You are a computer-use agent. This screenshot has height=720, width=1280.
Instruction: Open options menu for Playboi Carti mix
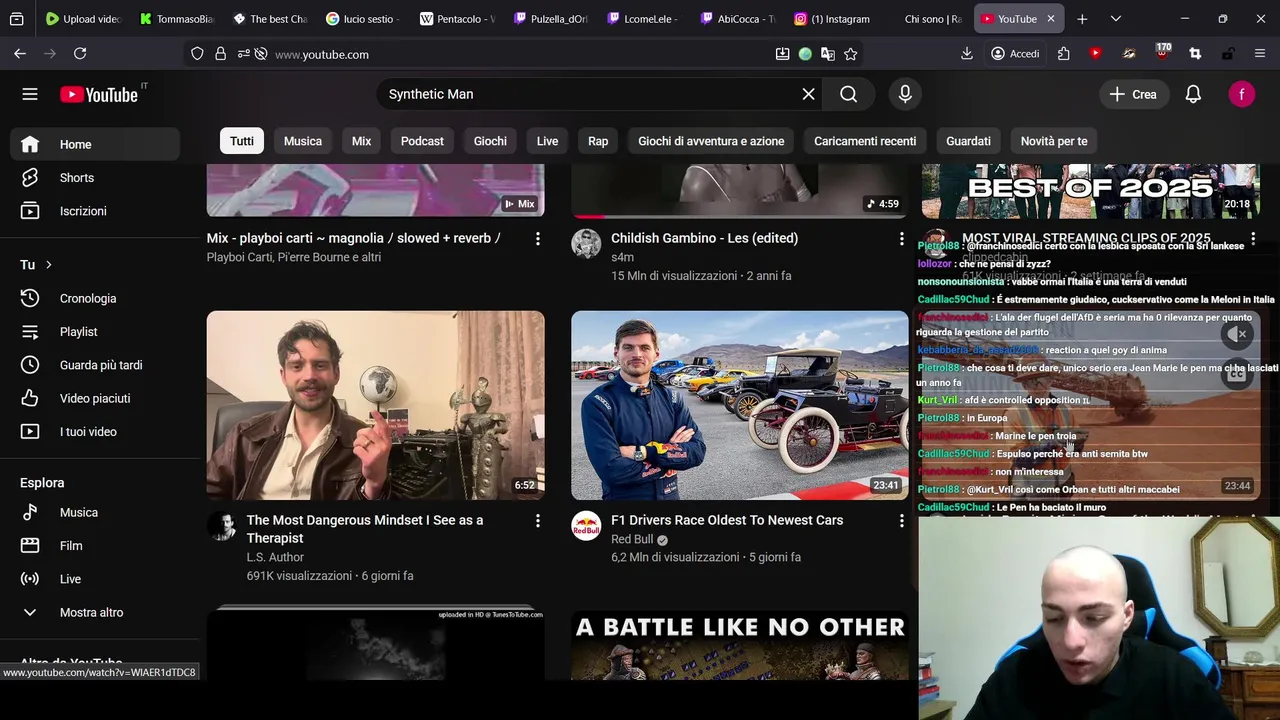coord(537,239)
